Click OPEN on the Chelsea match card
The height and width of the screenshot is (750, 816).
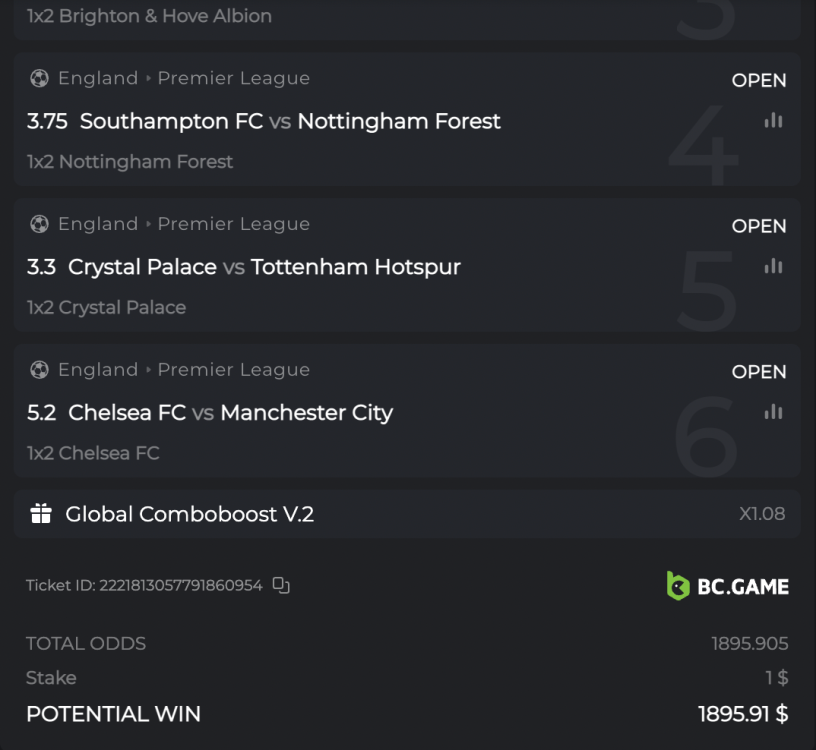(758, 371)
